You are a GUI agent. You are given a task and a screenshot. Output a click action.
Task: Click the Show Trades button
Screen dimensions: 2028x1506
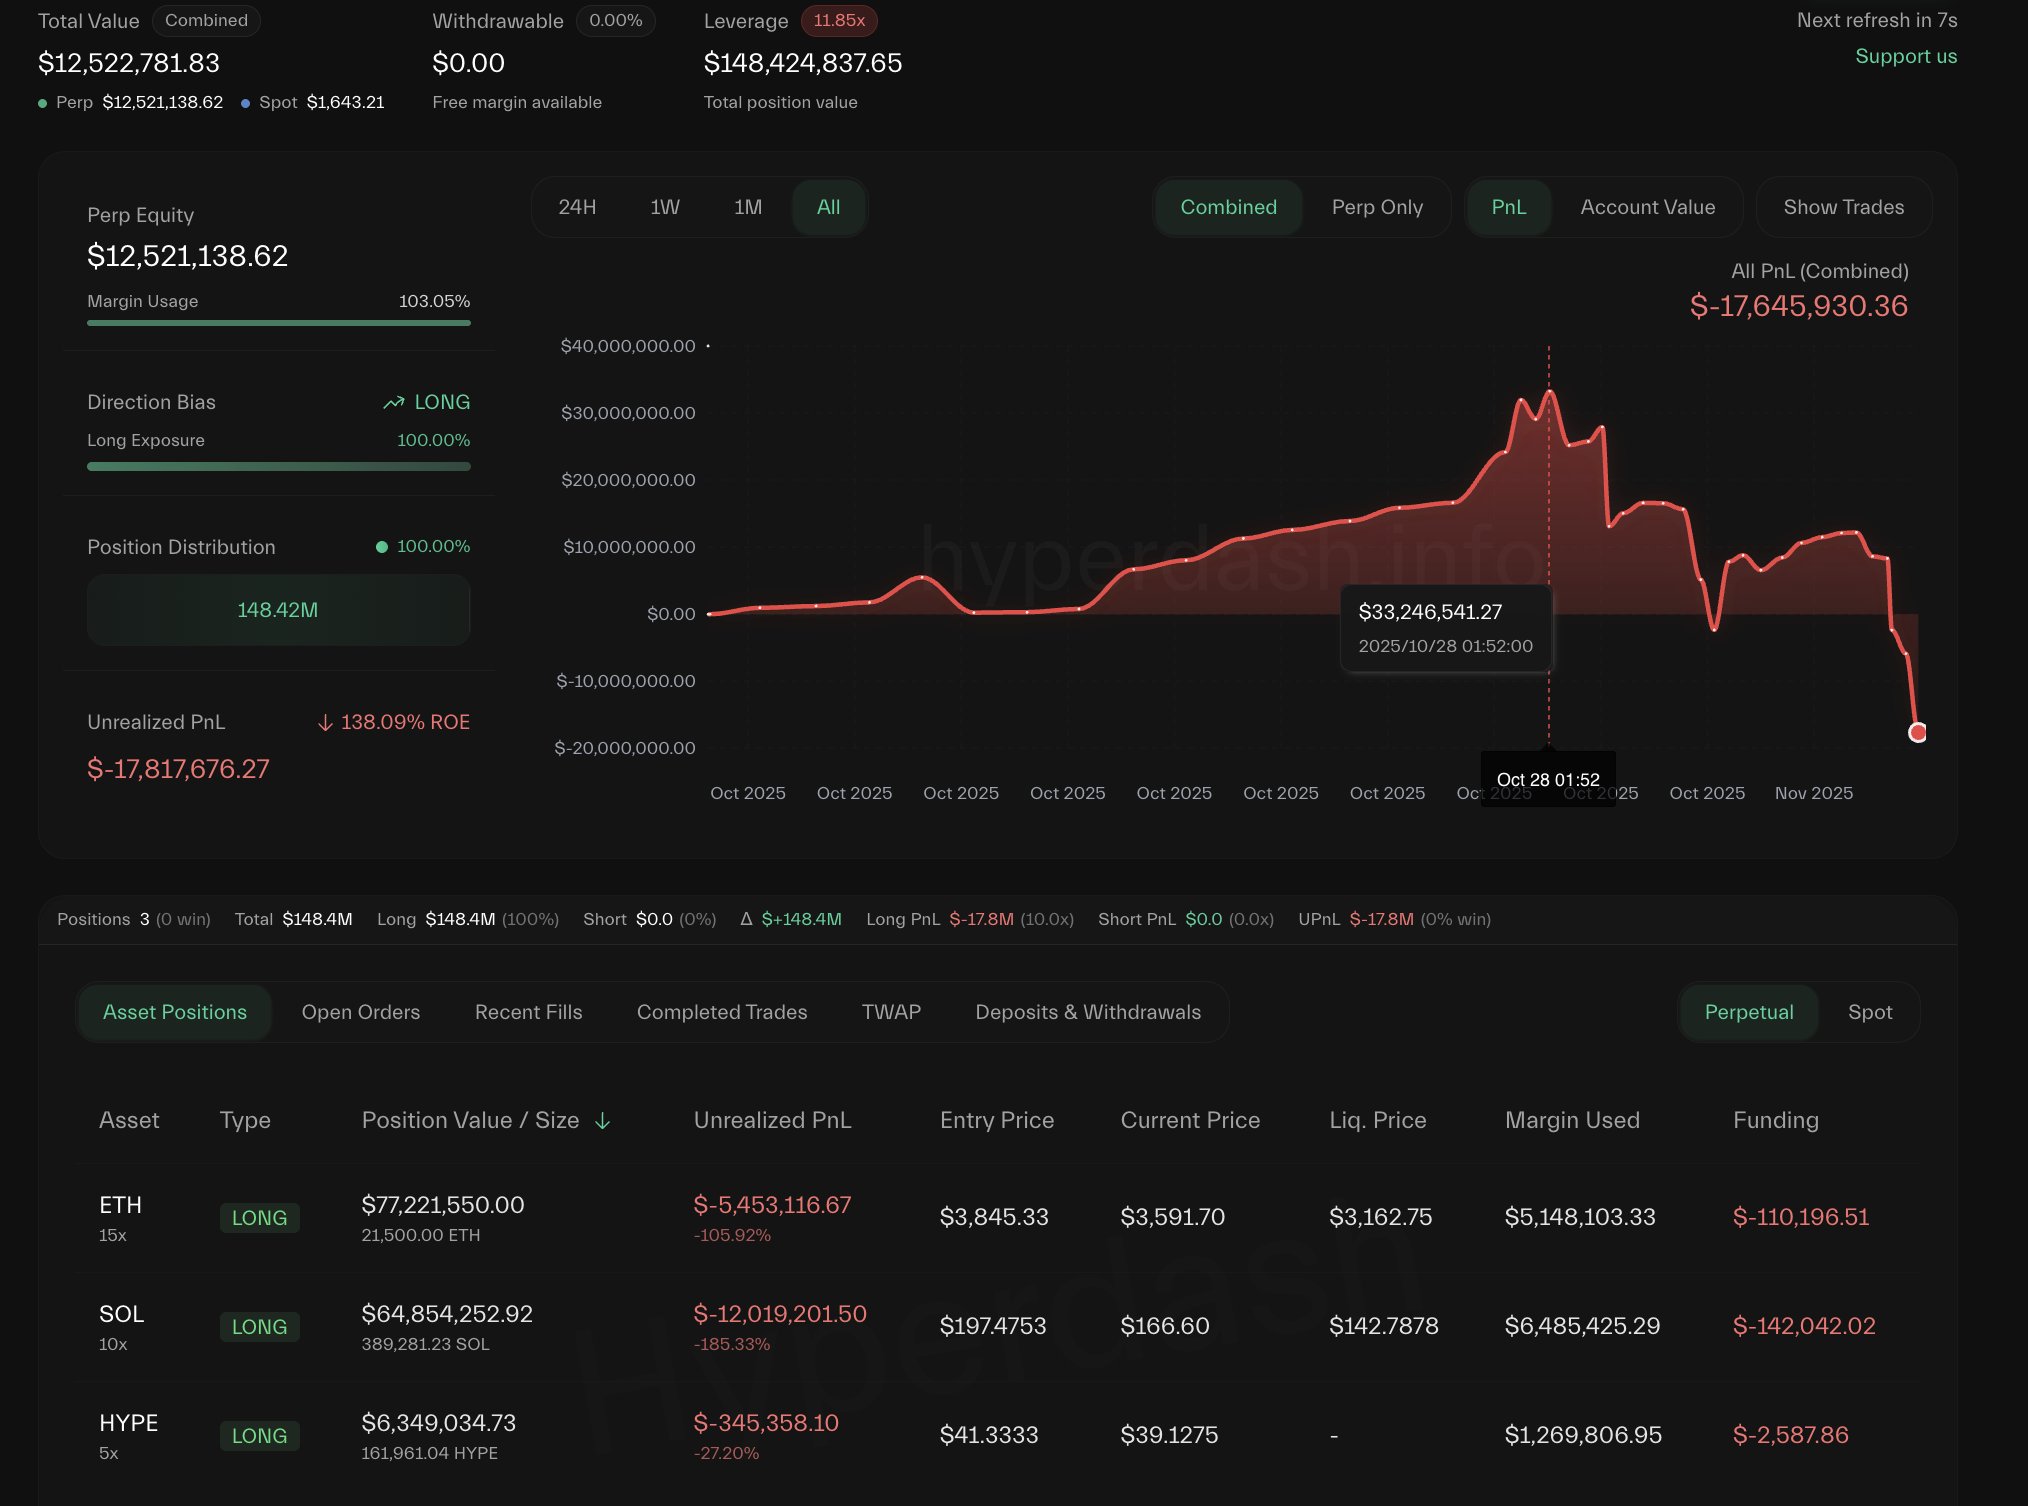click(1843, 207)
